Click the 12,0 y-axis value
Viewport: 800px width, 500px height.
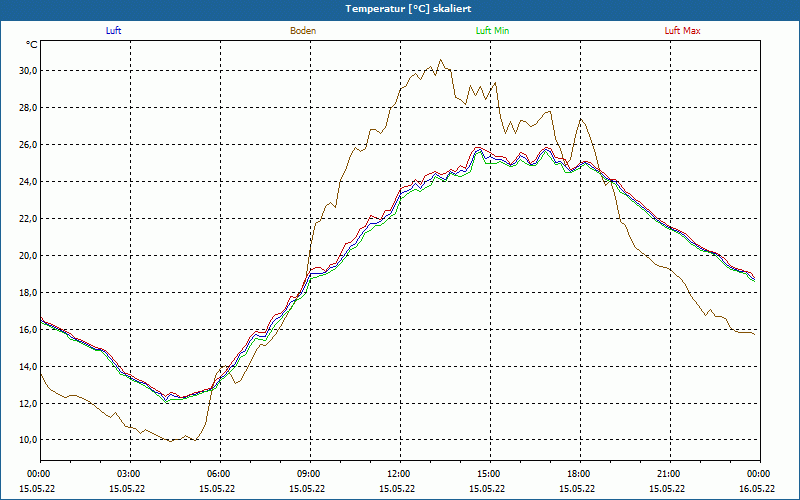(x=28, y=404)
